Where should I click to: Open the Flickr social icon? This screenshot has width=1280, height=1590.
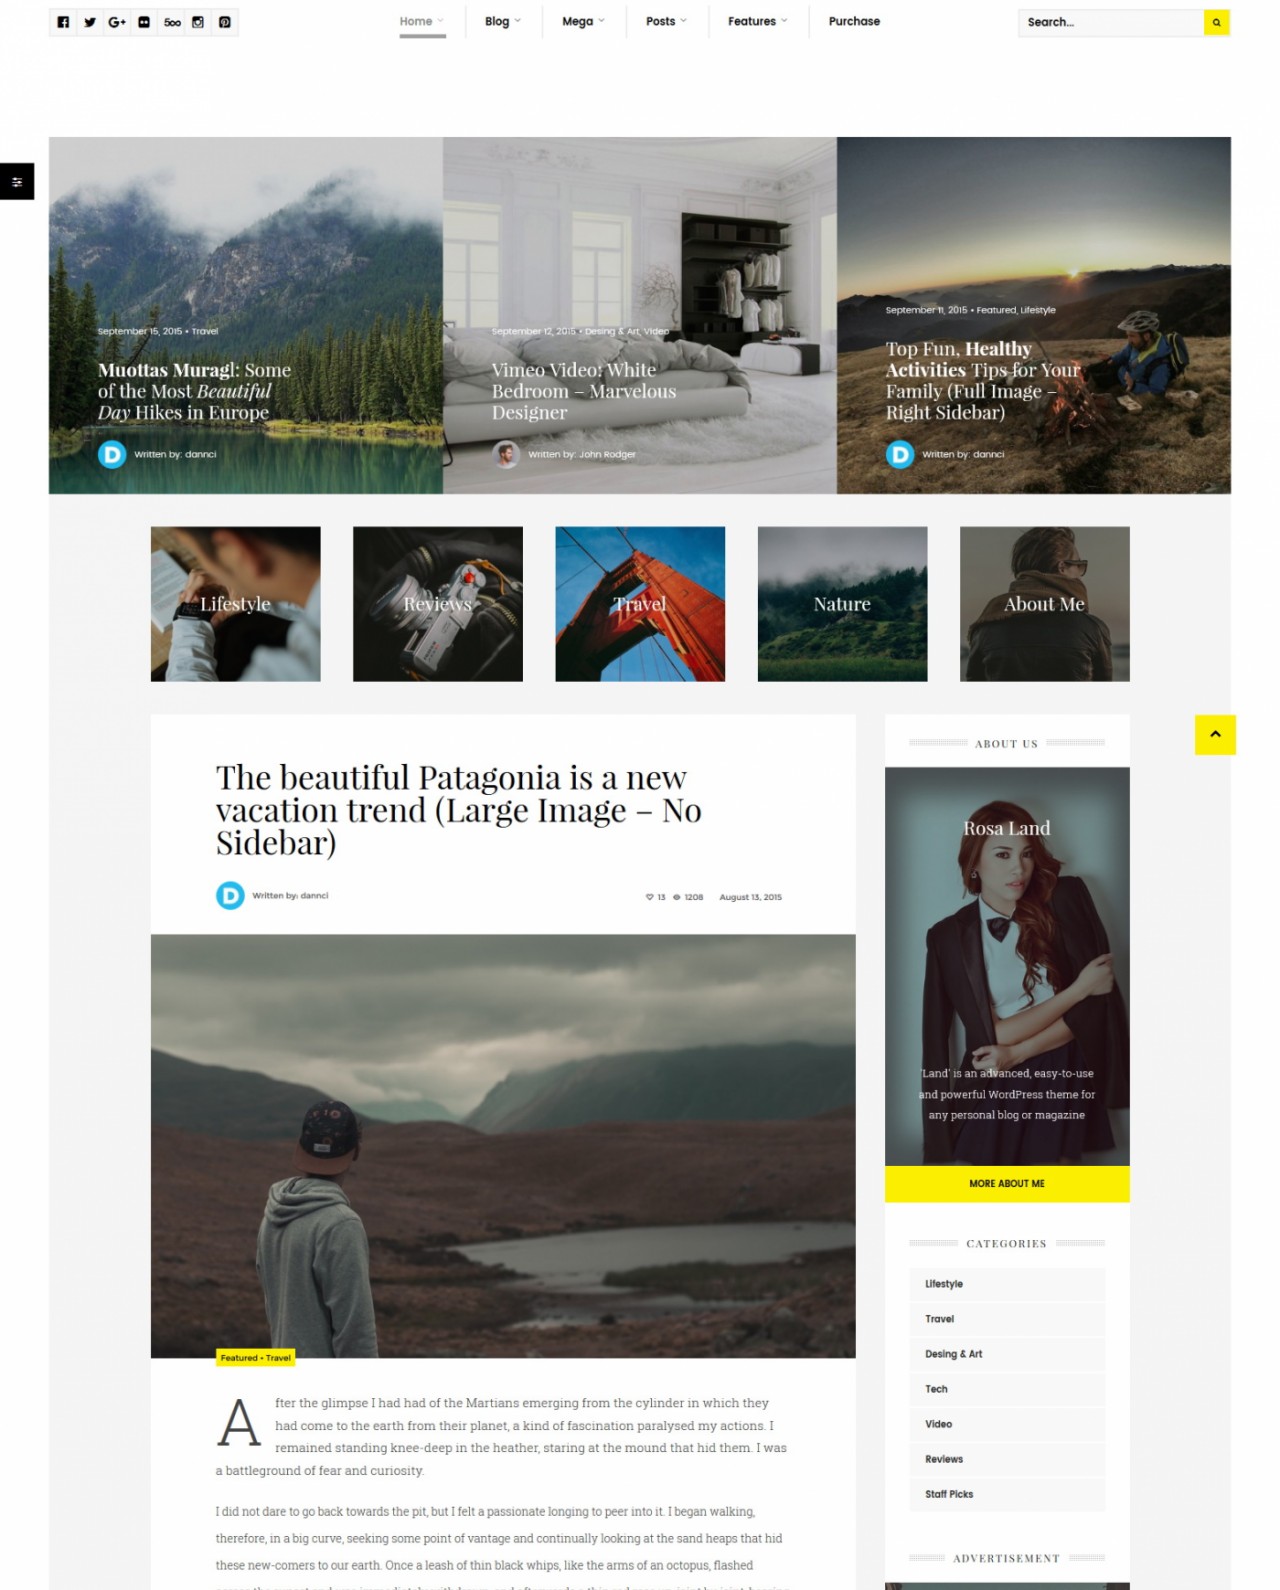(x=144, y=22)
